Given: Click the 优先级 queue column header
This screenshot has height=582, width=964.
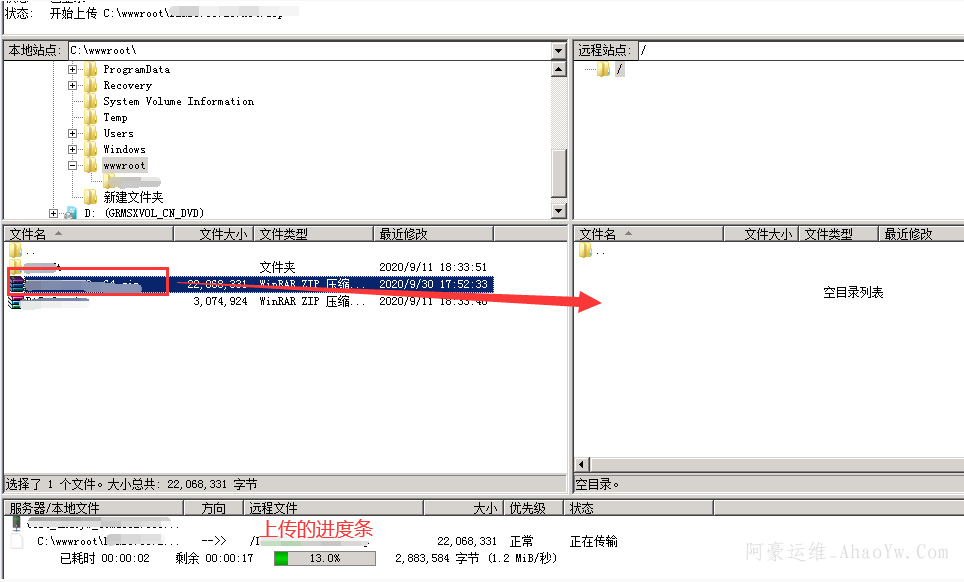Looking at the screenshot, I should [x=534, y=508].
